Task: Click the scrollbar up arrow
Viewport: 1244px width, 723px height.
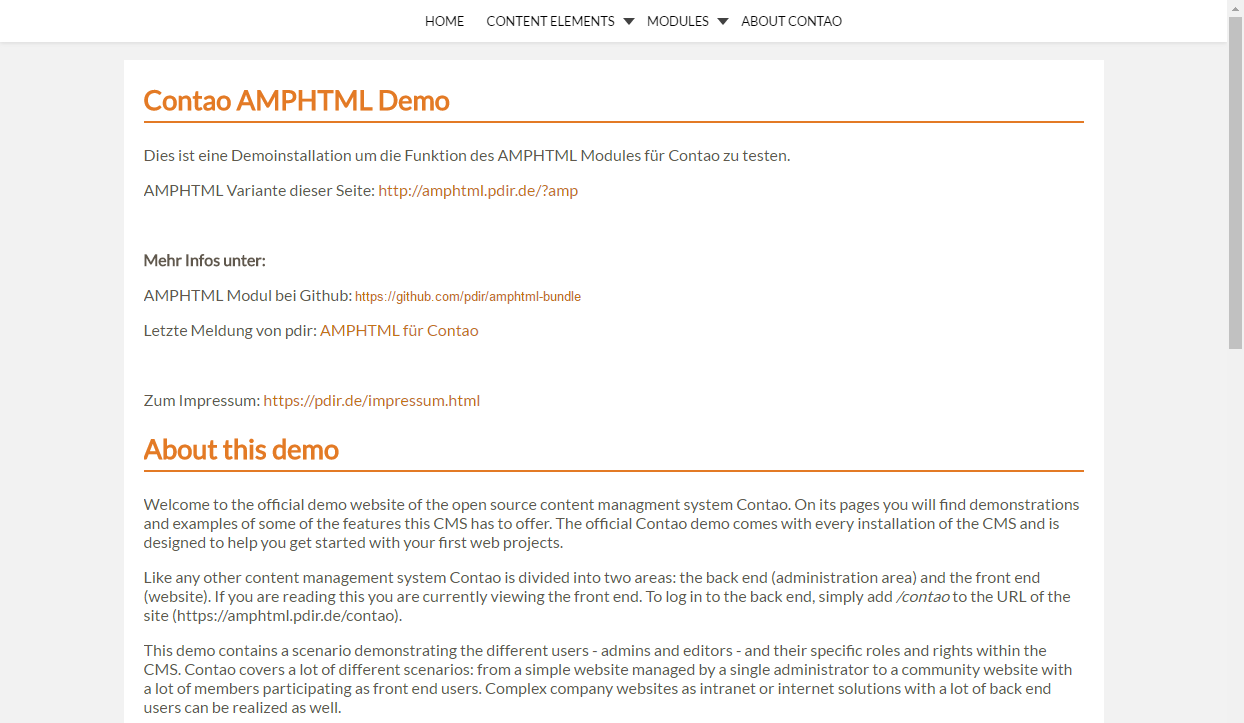Action: pos(1235,8)
